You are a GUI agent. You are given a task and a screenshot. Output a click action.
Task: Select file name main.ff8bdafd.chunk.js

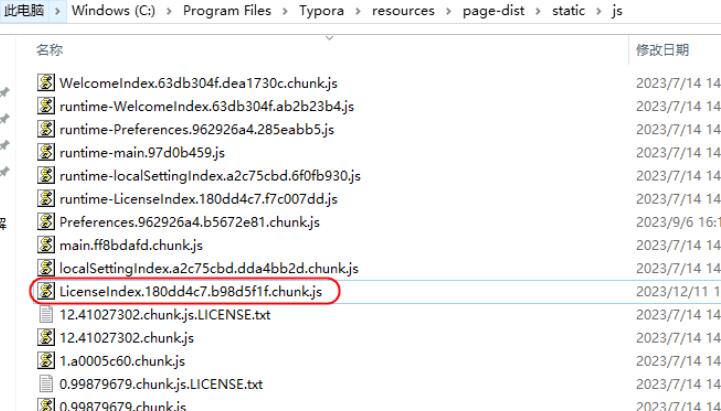click(x=131, y=245)
